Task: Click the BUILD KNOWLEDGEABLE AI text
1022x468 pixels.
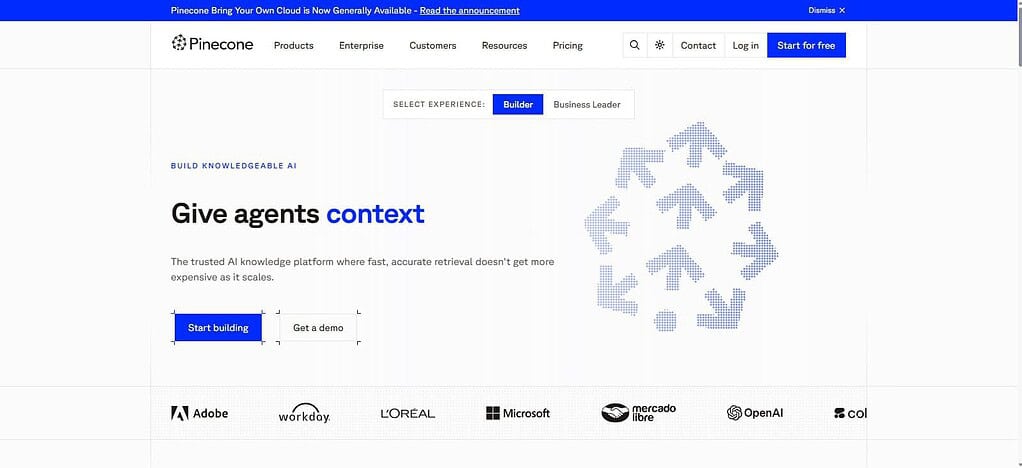Action: [x=233, y=166]
